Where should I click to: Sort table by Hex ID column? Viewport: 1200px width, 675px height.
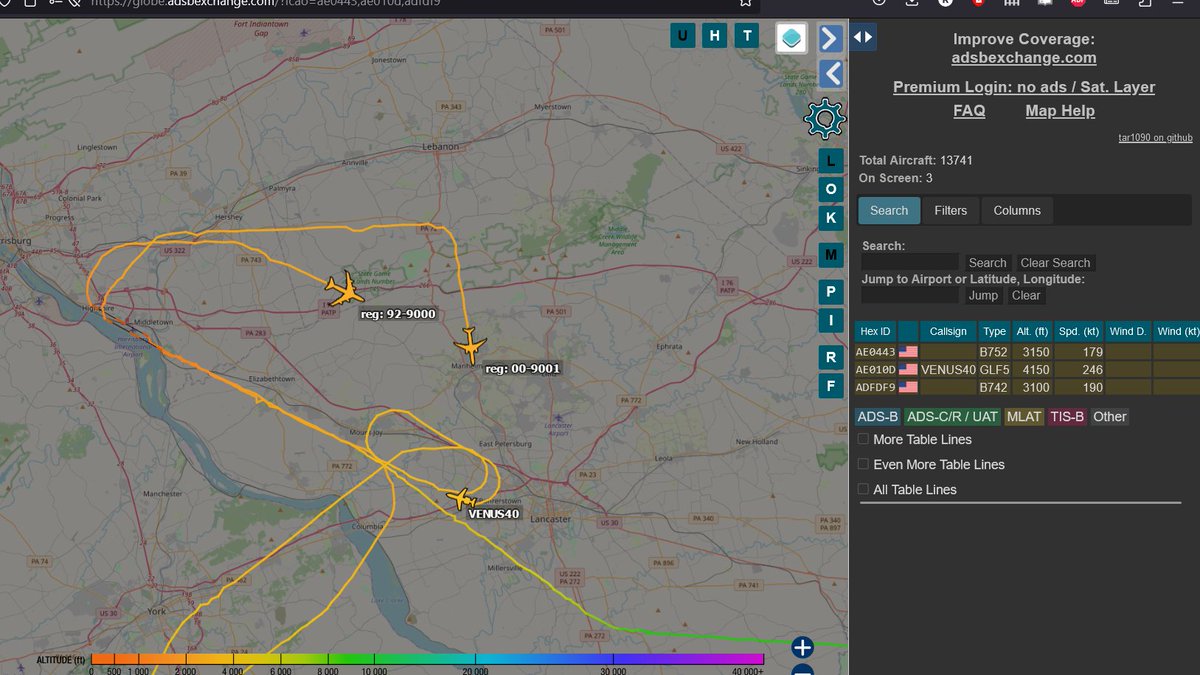(x=876, y=331)
